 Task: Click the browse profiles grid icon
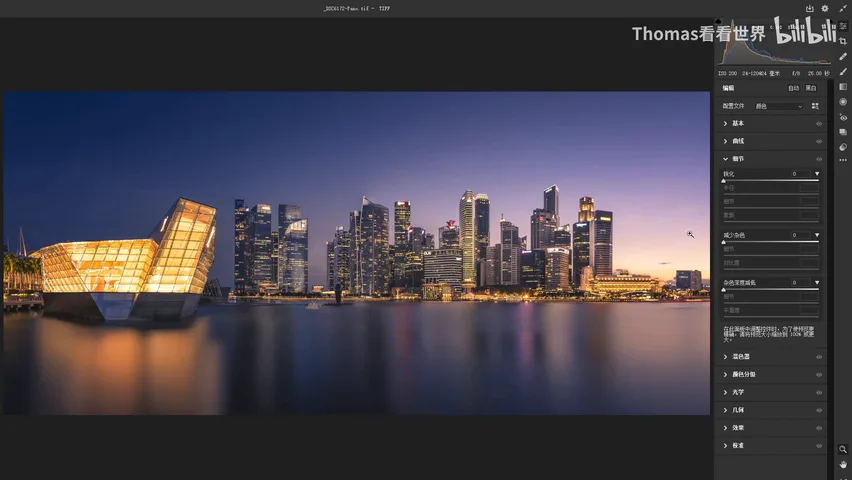(815, 106)
